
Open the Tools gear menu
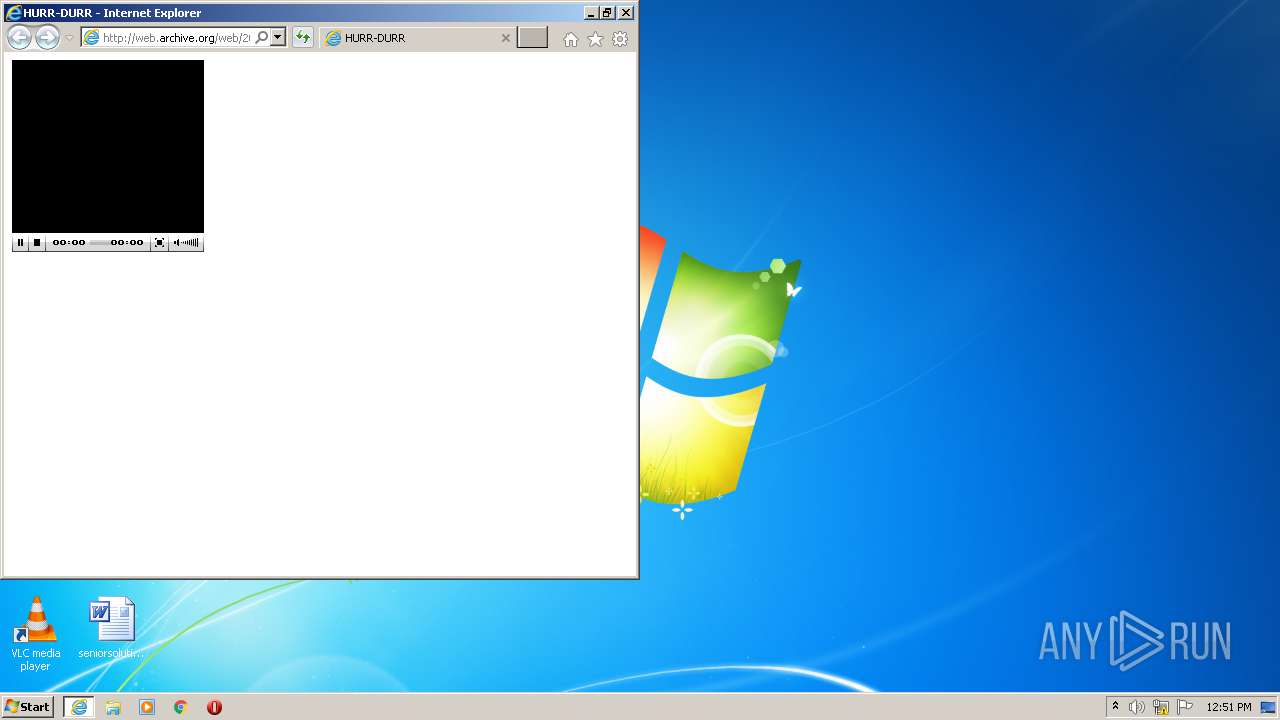point(620,39)
